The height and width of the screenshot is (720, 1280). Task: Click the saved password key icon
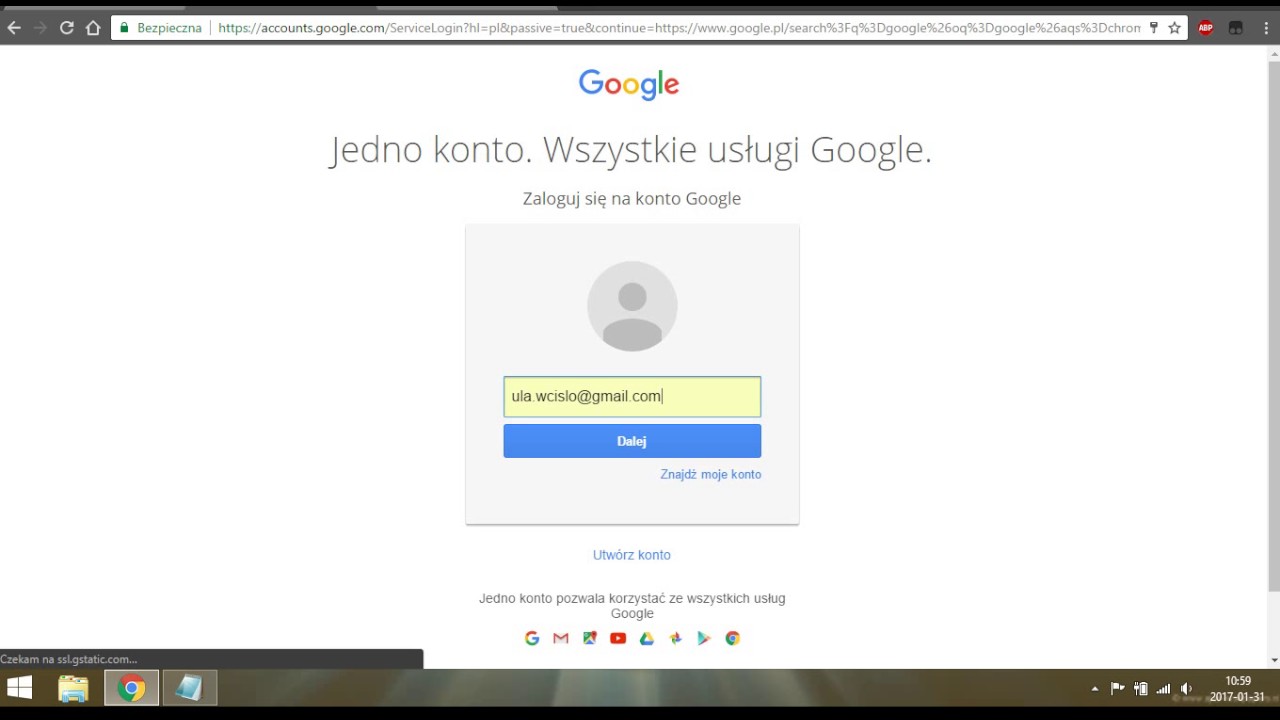pyautogui.click(x=1153, y=28)
